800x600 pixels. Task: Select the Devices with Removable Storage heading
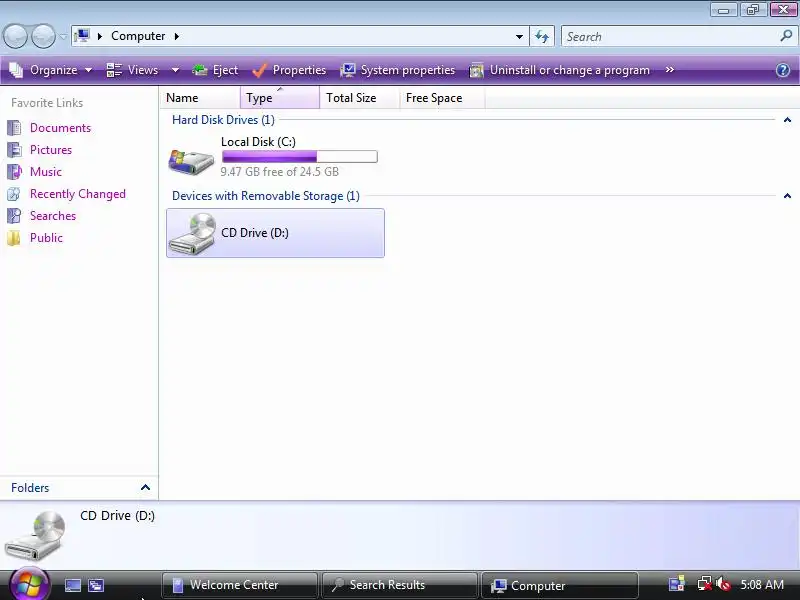coord(265,196)
